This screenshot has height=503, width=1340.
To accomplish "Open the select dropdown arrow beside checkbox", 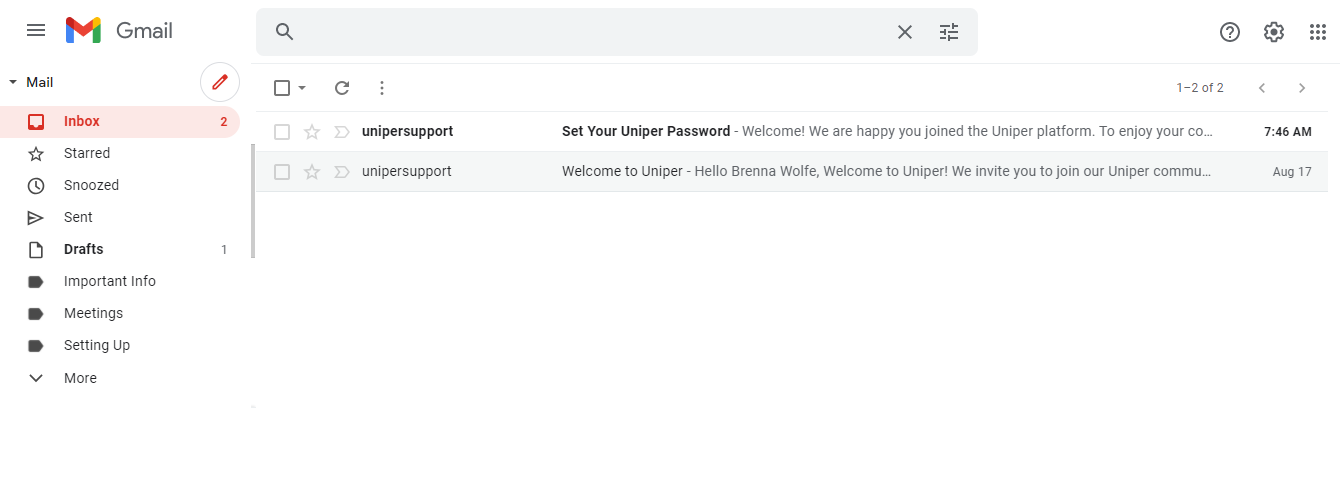I will coord(302,88).
